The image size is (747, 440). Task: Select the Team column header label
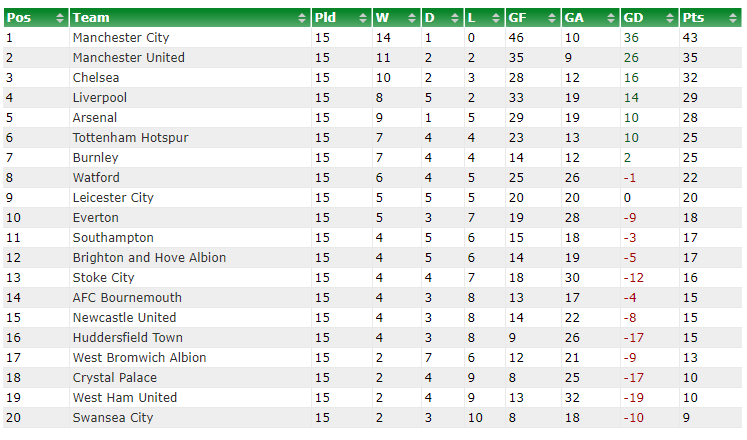pos(91,18)
